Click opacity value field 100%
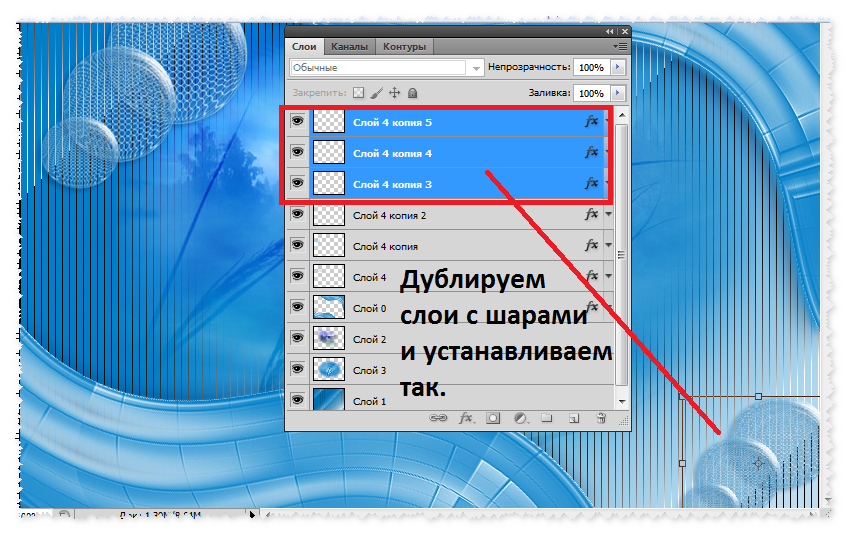This screenshot has height=535, width=850. (x=591, y=67)
